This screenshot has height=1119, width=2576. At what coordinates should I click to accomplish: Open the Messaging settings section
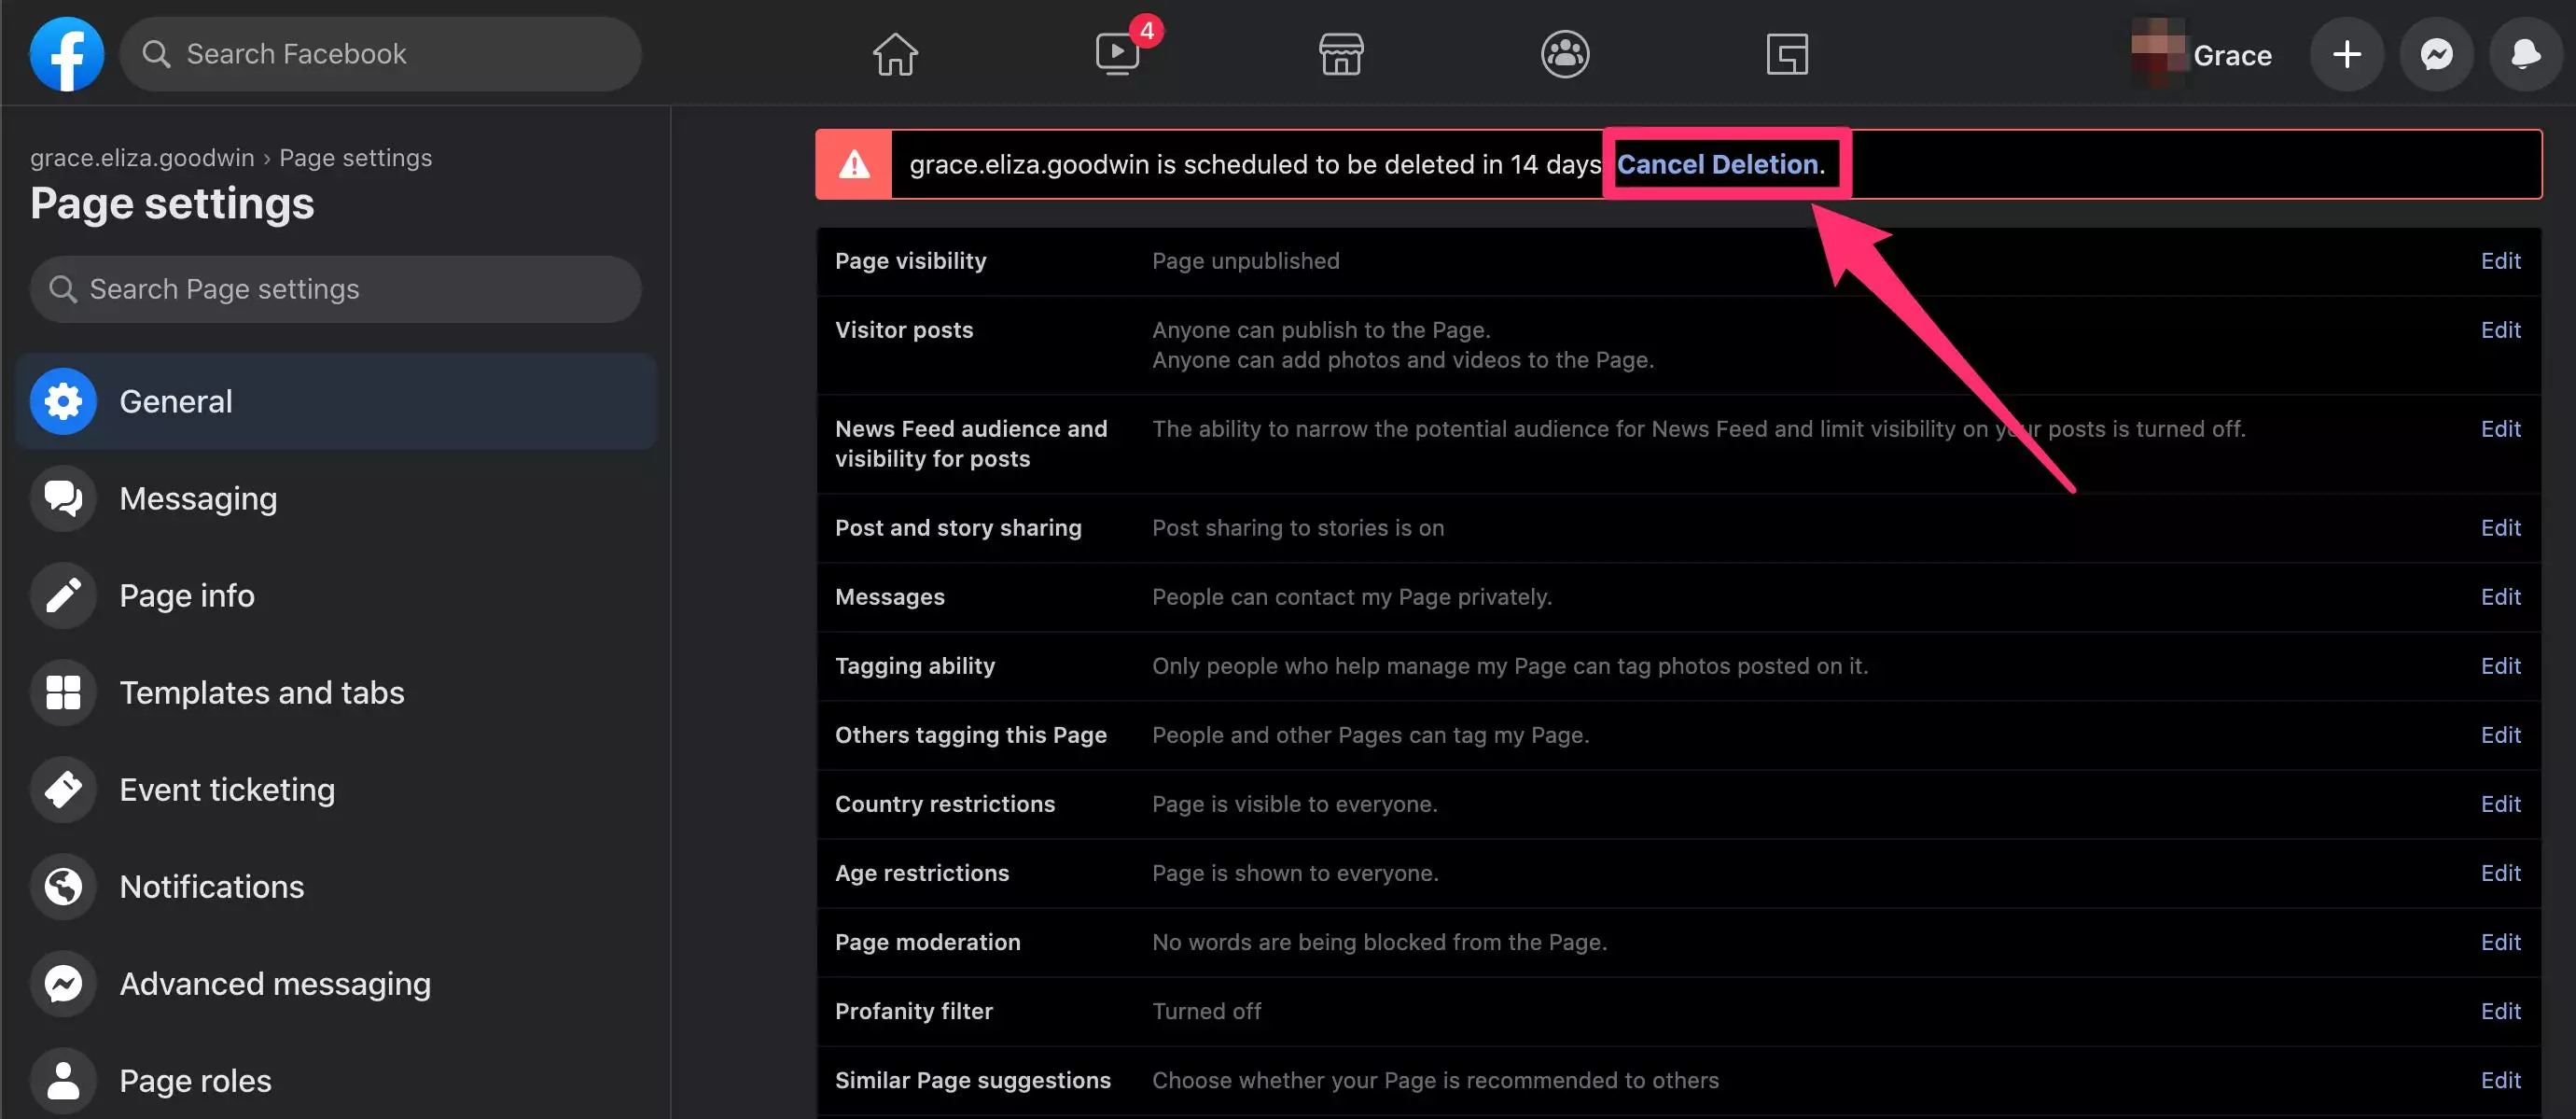coord(198,498)
